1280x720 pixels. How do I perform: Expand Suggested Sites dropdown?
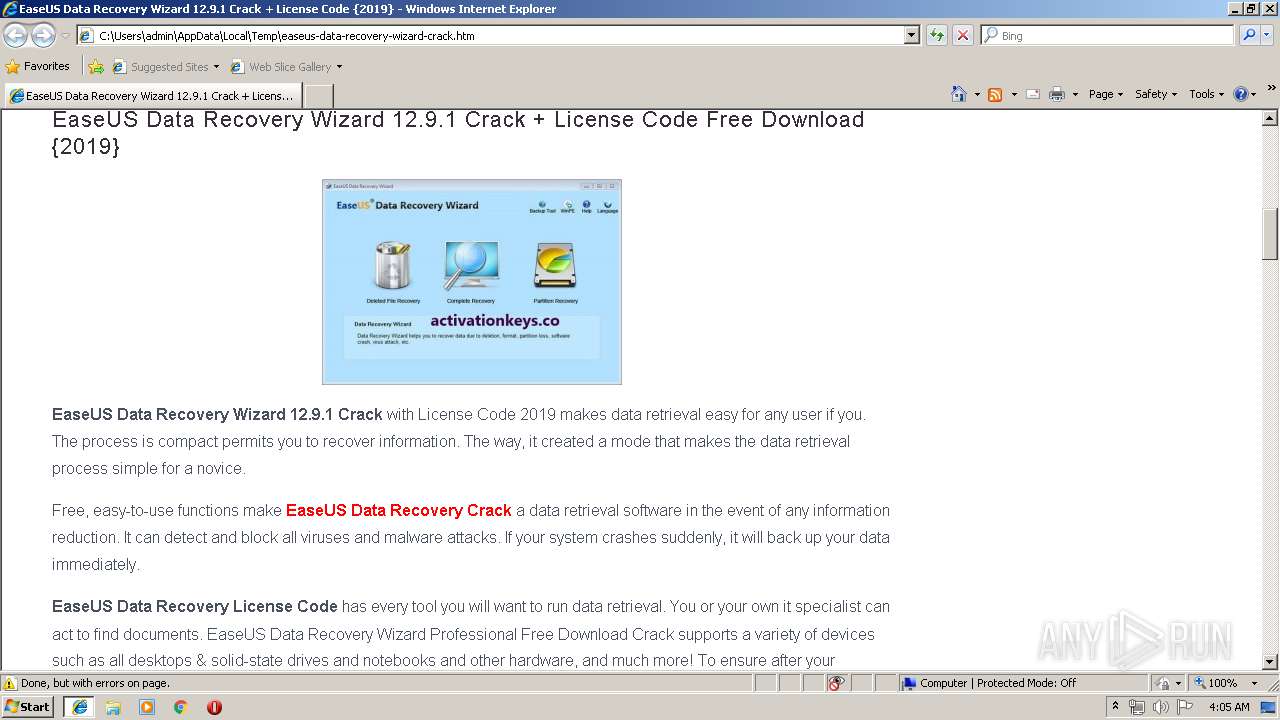(x=216, y=67)
